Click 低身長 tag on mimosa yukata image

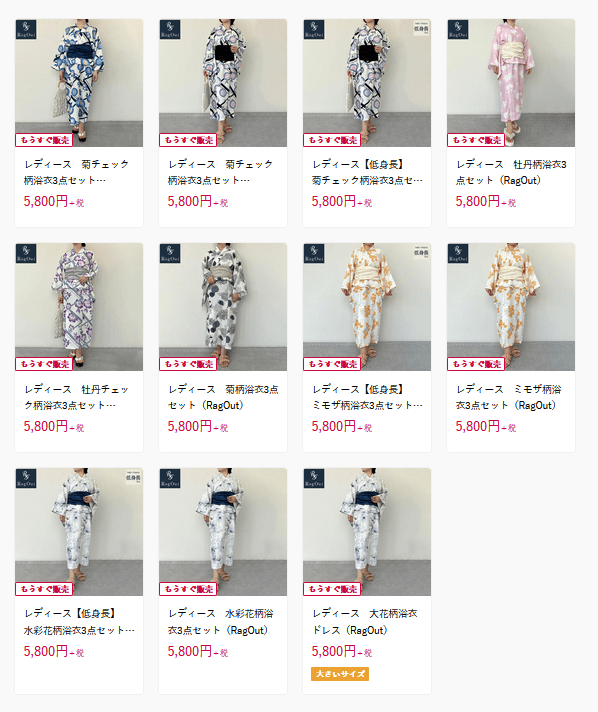click(421, 252)
